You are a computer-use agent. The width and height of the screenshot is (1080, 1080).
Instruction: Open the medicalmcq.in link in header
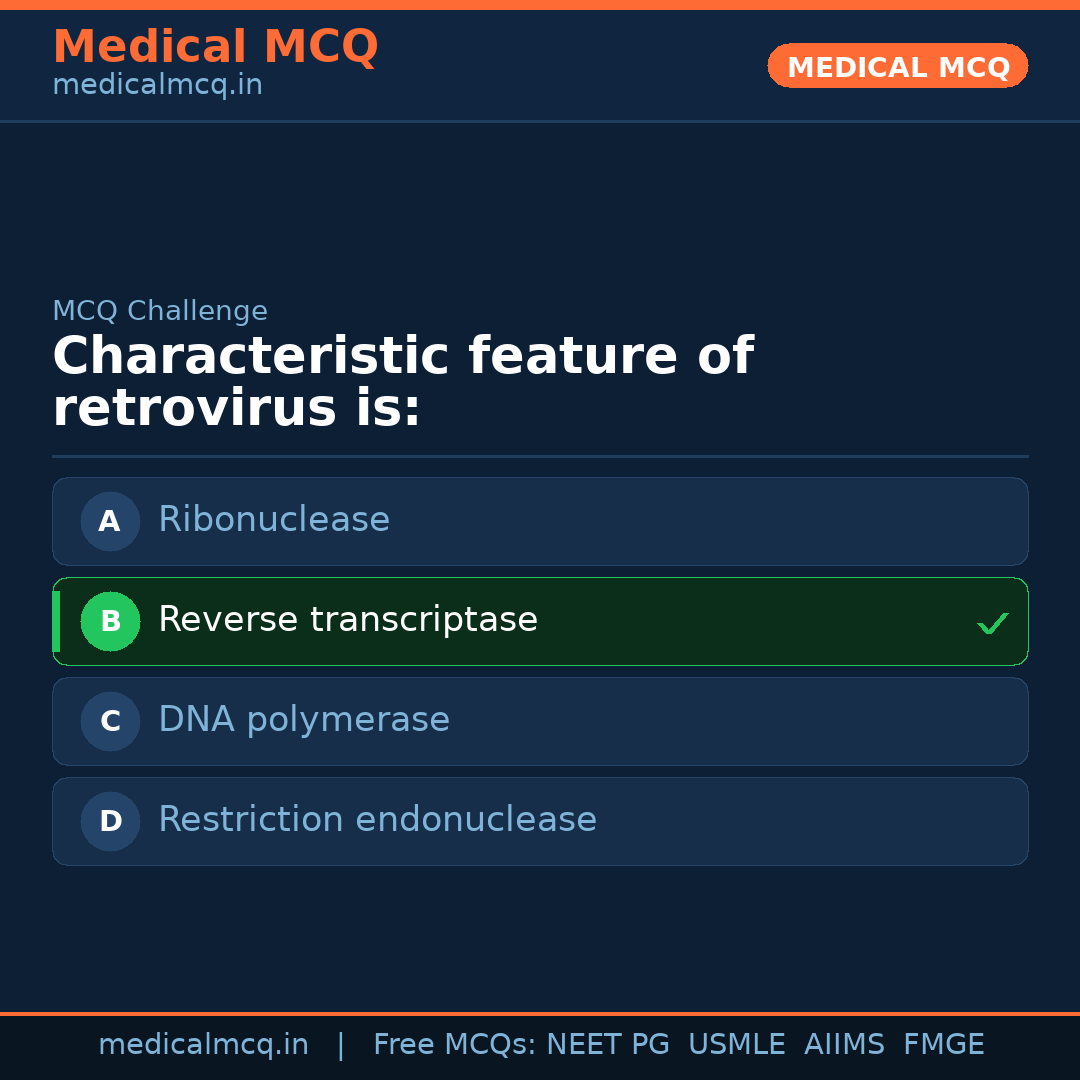(x=157, y=84)
